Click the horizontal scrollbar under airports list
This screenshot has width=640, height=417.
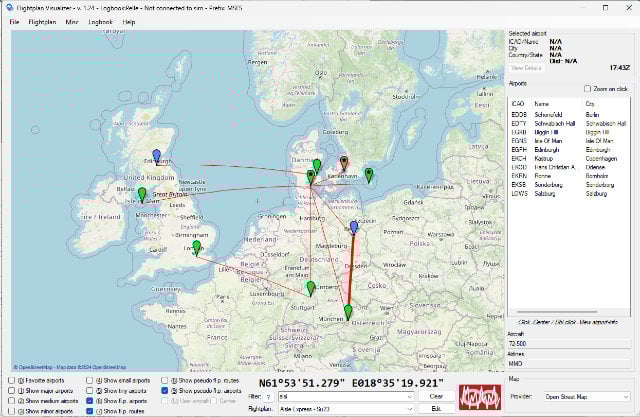coord(558,312)
